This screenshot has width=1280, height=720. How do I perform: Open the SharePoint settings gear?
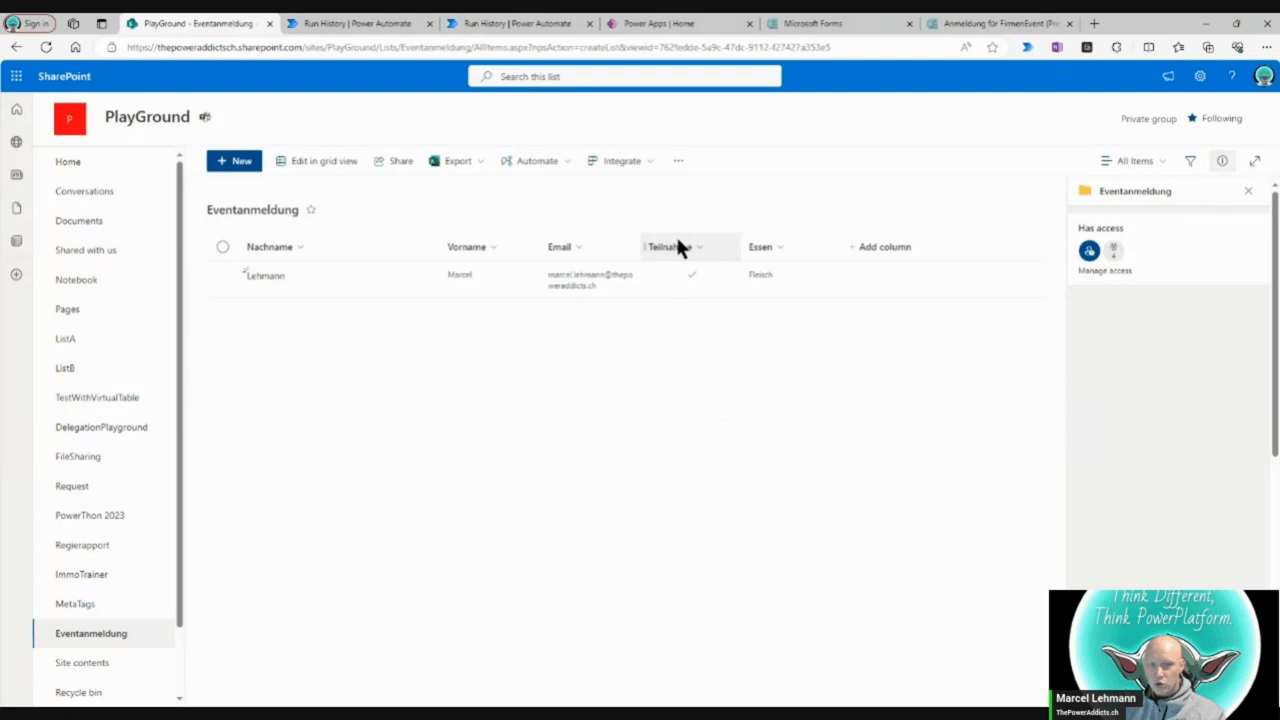coord(1200,76)
